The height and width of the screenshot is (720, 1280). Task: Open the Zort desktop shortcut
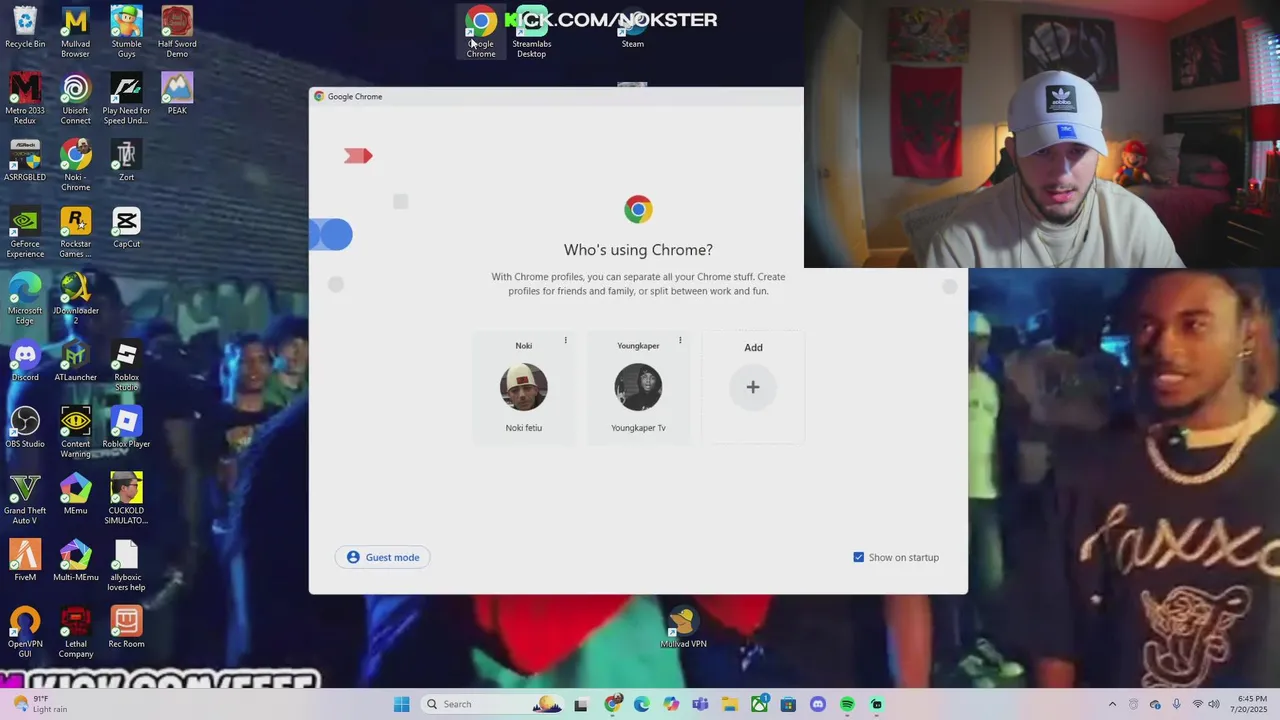[x=126, y=161]
